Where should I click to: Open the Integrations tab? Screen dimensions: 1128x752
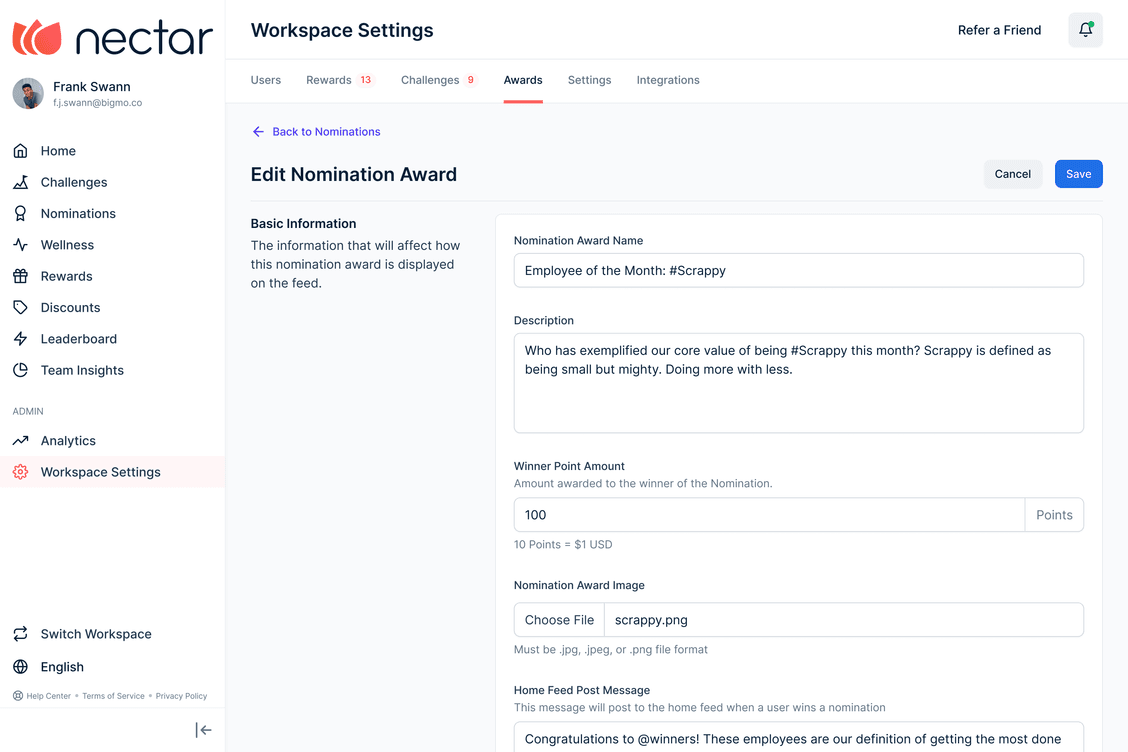[668, 79]
